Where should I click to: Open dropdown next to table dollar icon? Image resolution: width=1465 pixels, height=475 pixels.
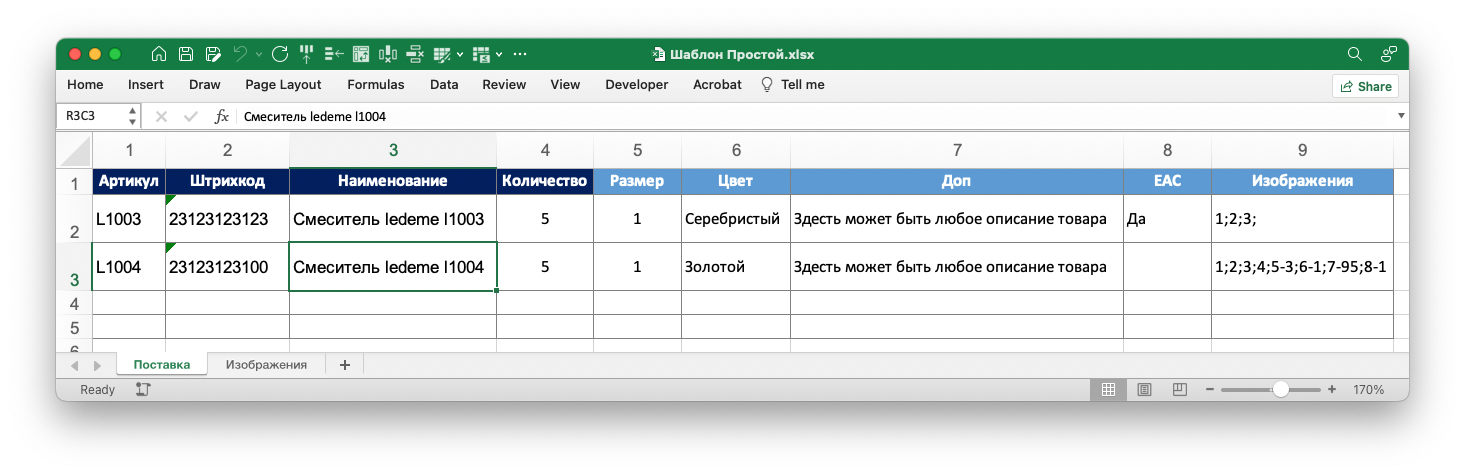[498, 54]
